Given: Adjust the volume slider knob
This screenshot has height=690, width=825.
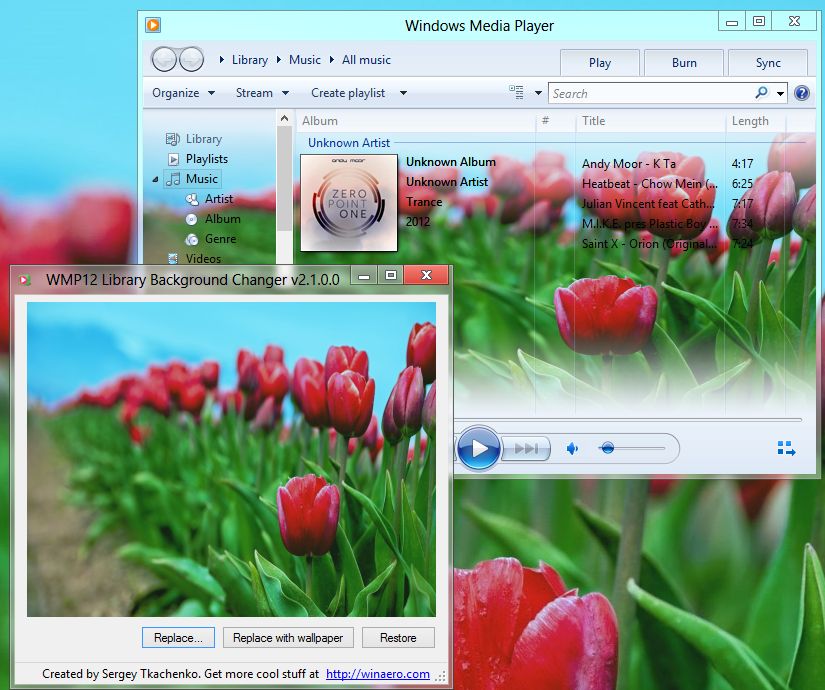Looking at the screenshot, I should (x=608, y=448).
